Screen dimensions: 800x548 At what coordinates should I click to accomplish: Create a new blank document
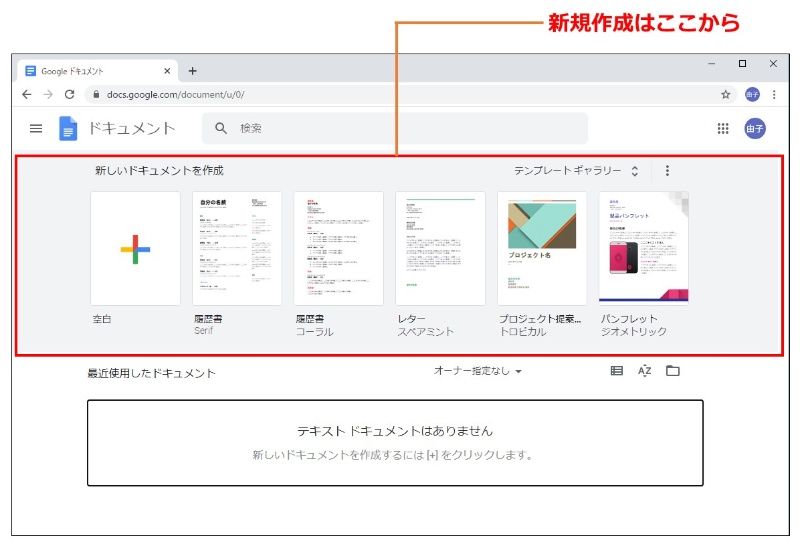135,248
